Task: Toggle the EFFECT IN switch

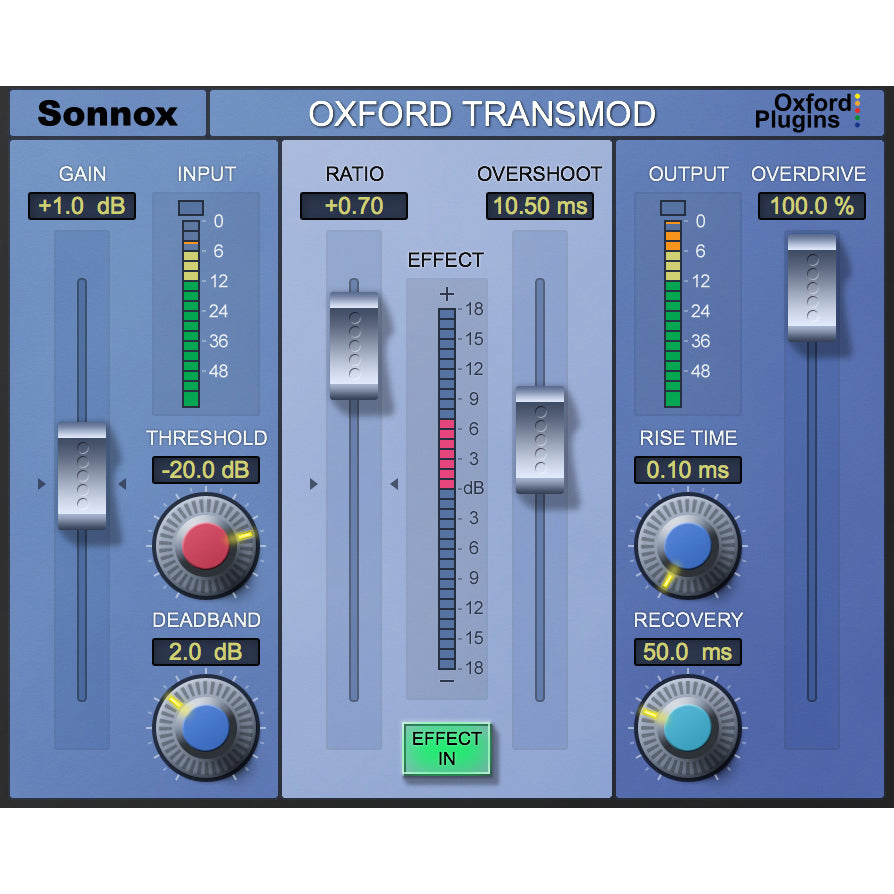Action: 446,750
